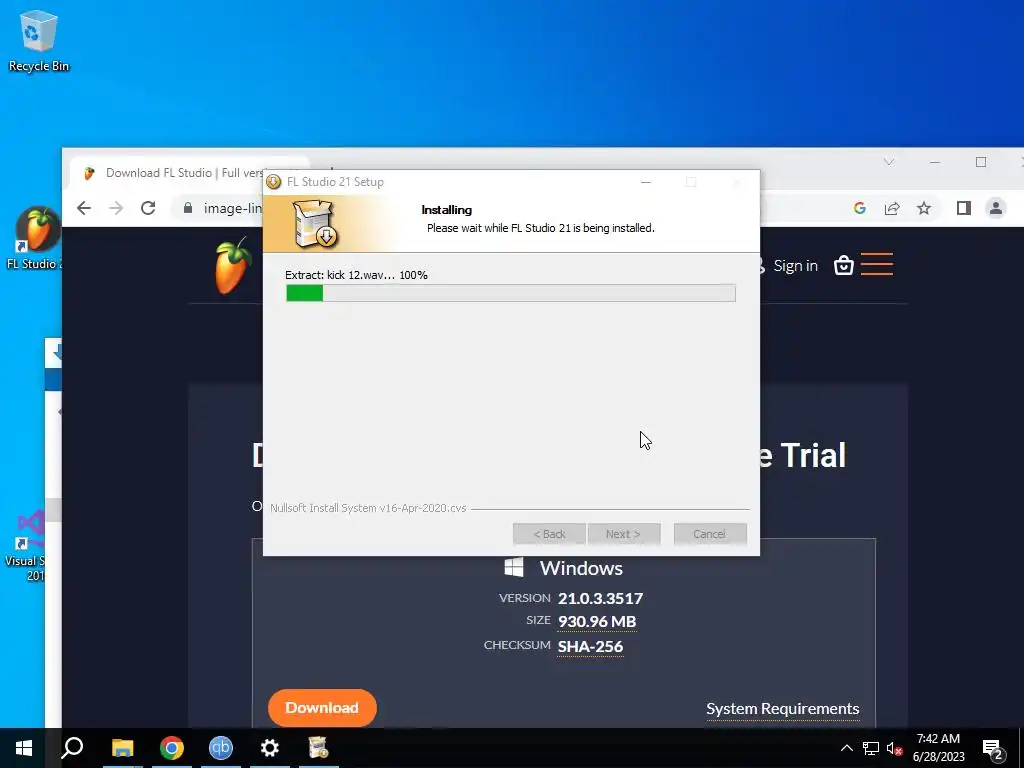The height and width of the screenshot is (768, 1024).
Task: Minimize the FL Studio 21 Setup window
Action: pyautogui.click(x=646, y=182)
